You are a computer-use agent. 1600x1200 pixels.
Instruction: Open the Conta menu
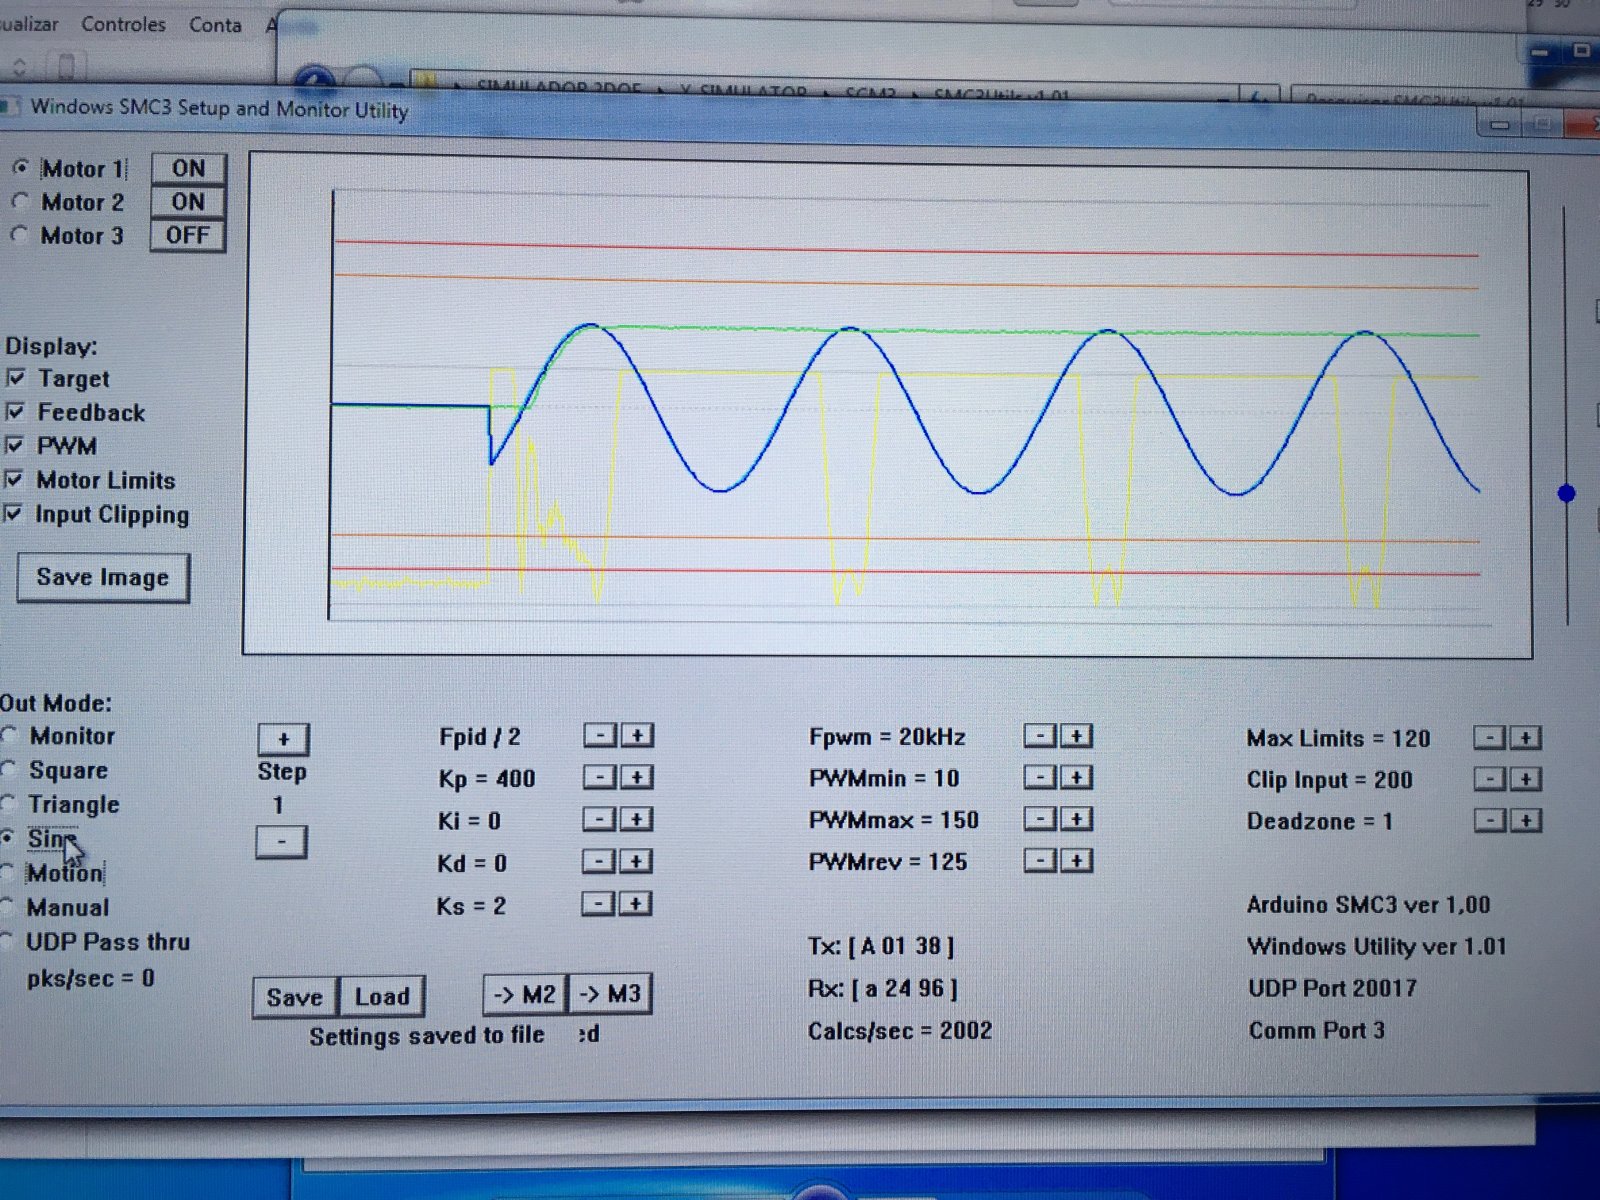point(215,25)
